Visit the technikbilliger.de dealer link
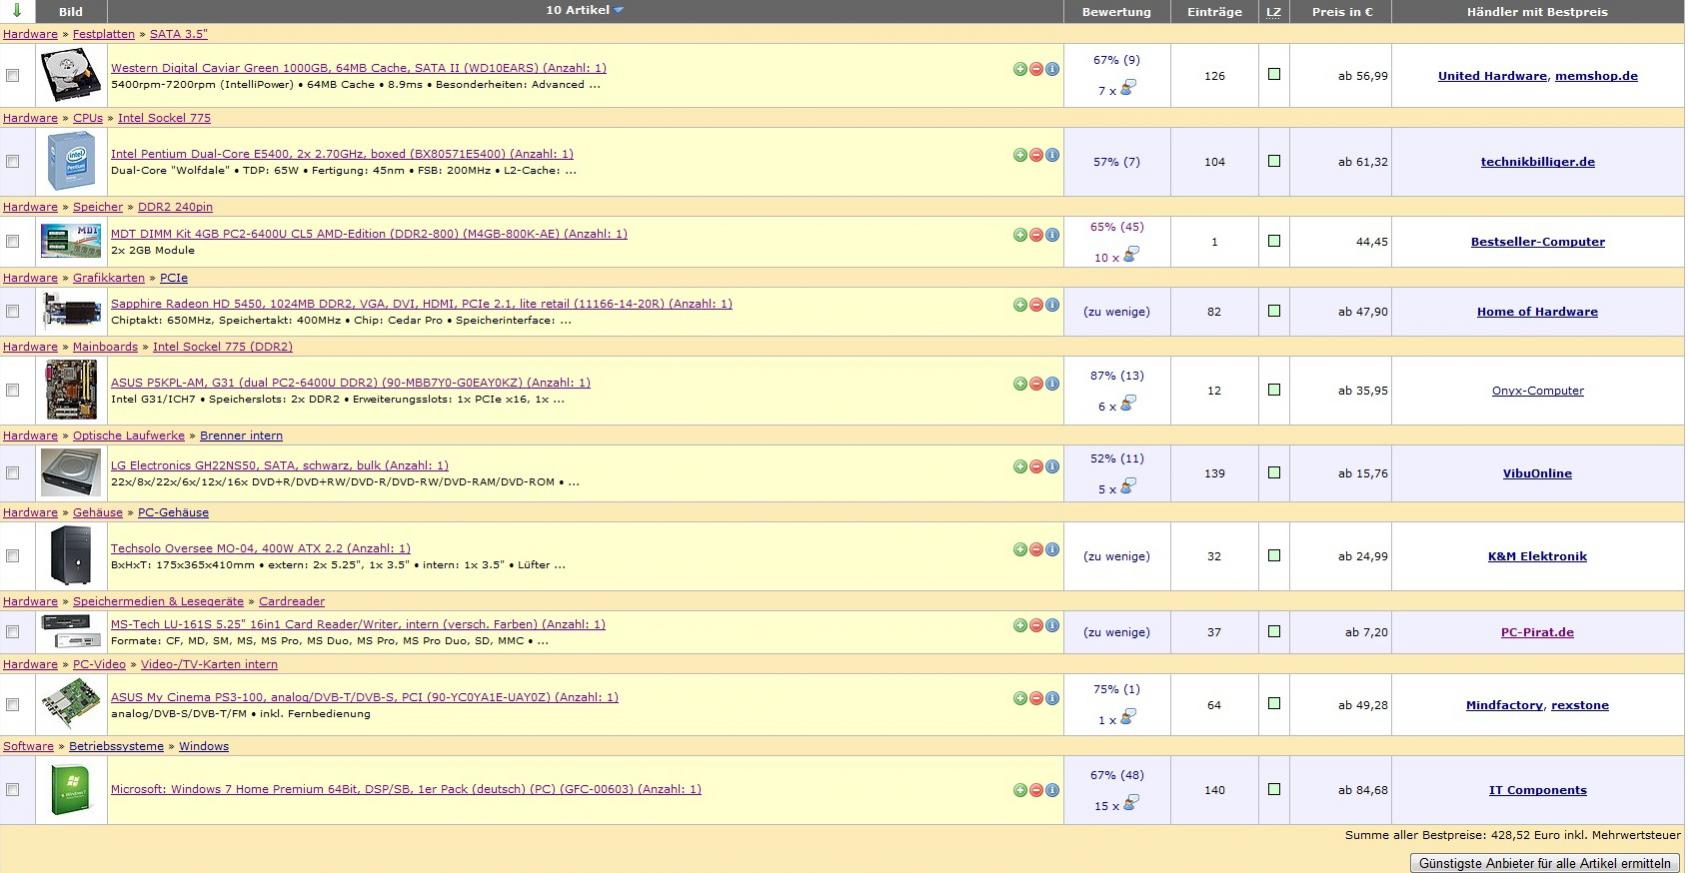The height and width of the screenshot is (873, 1688). [1537, 162]
